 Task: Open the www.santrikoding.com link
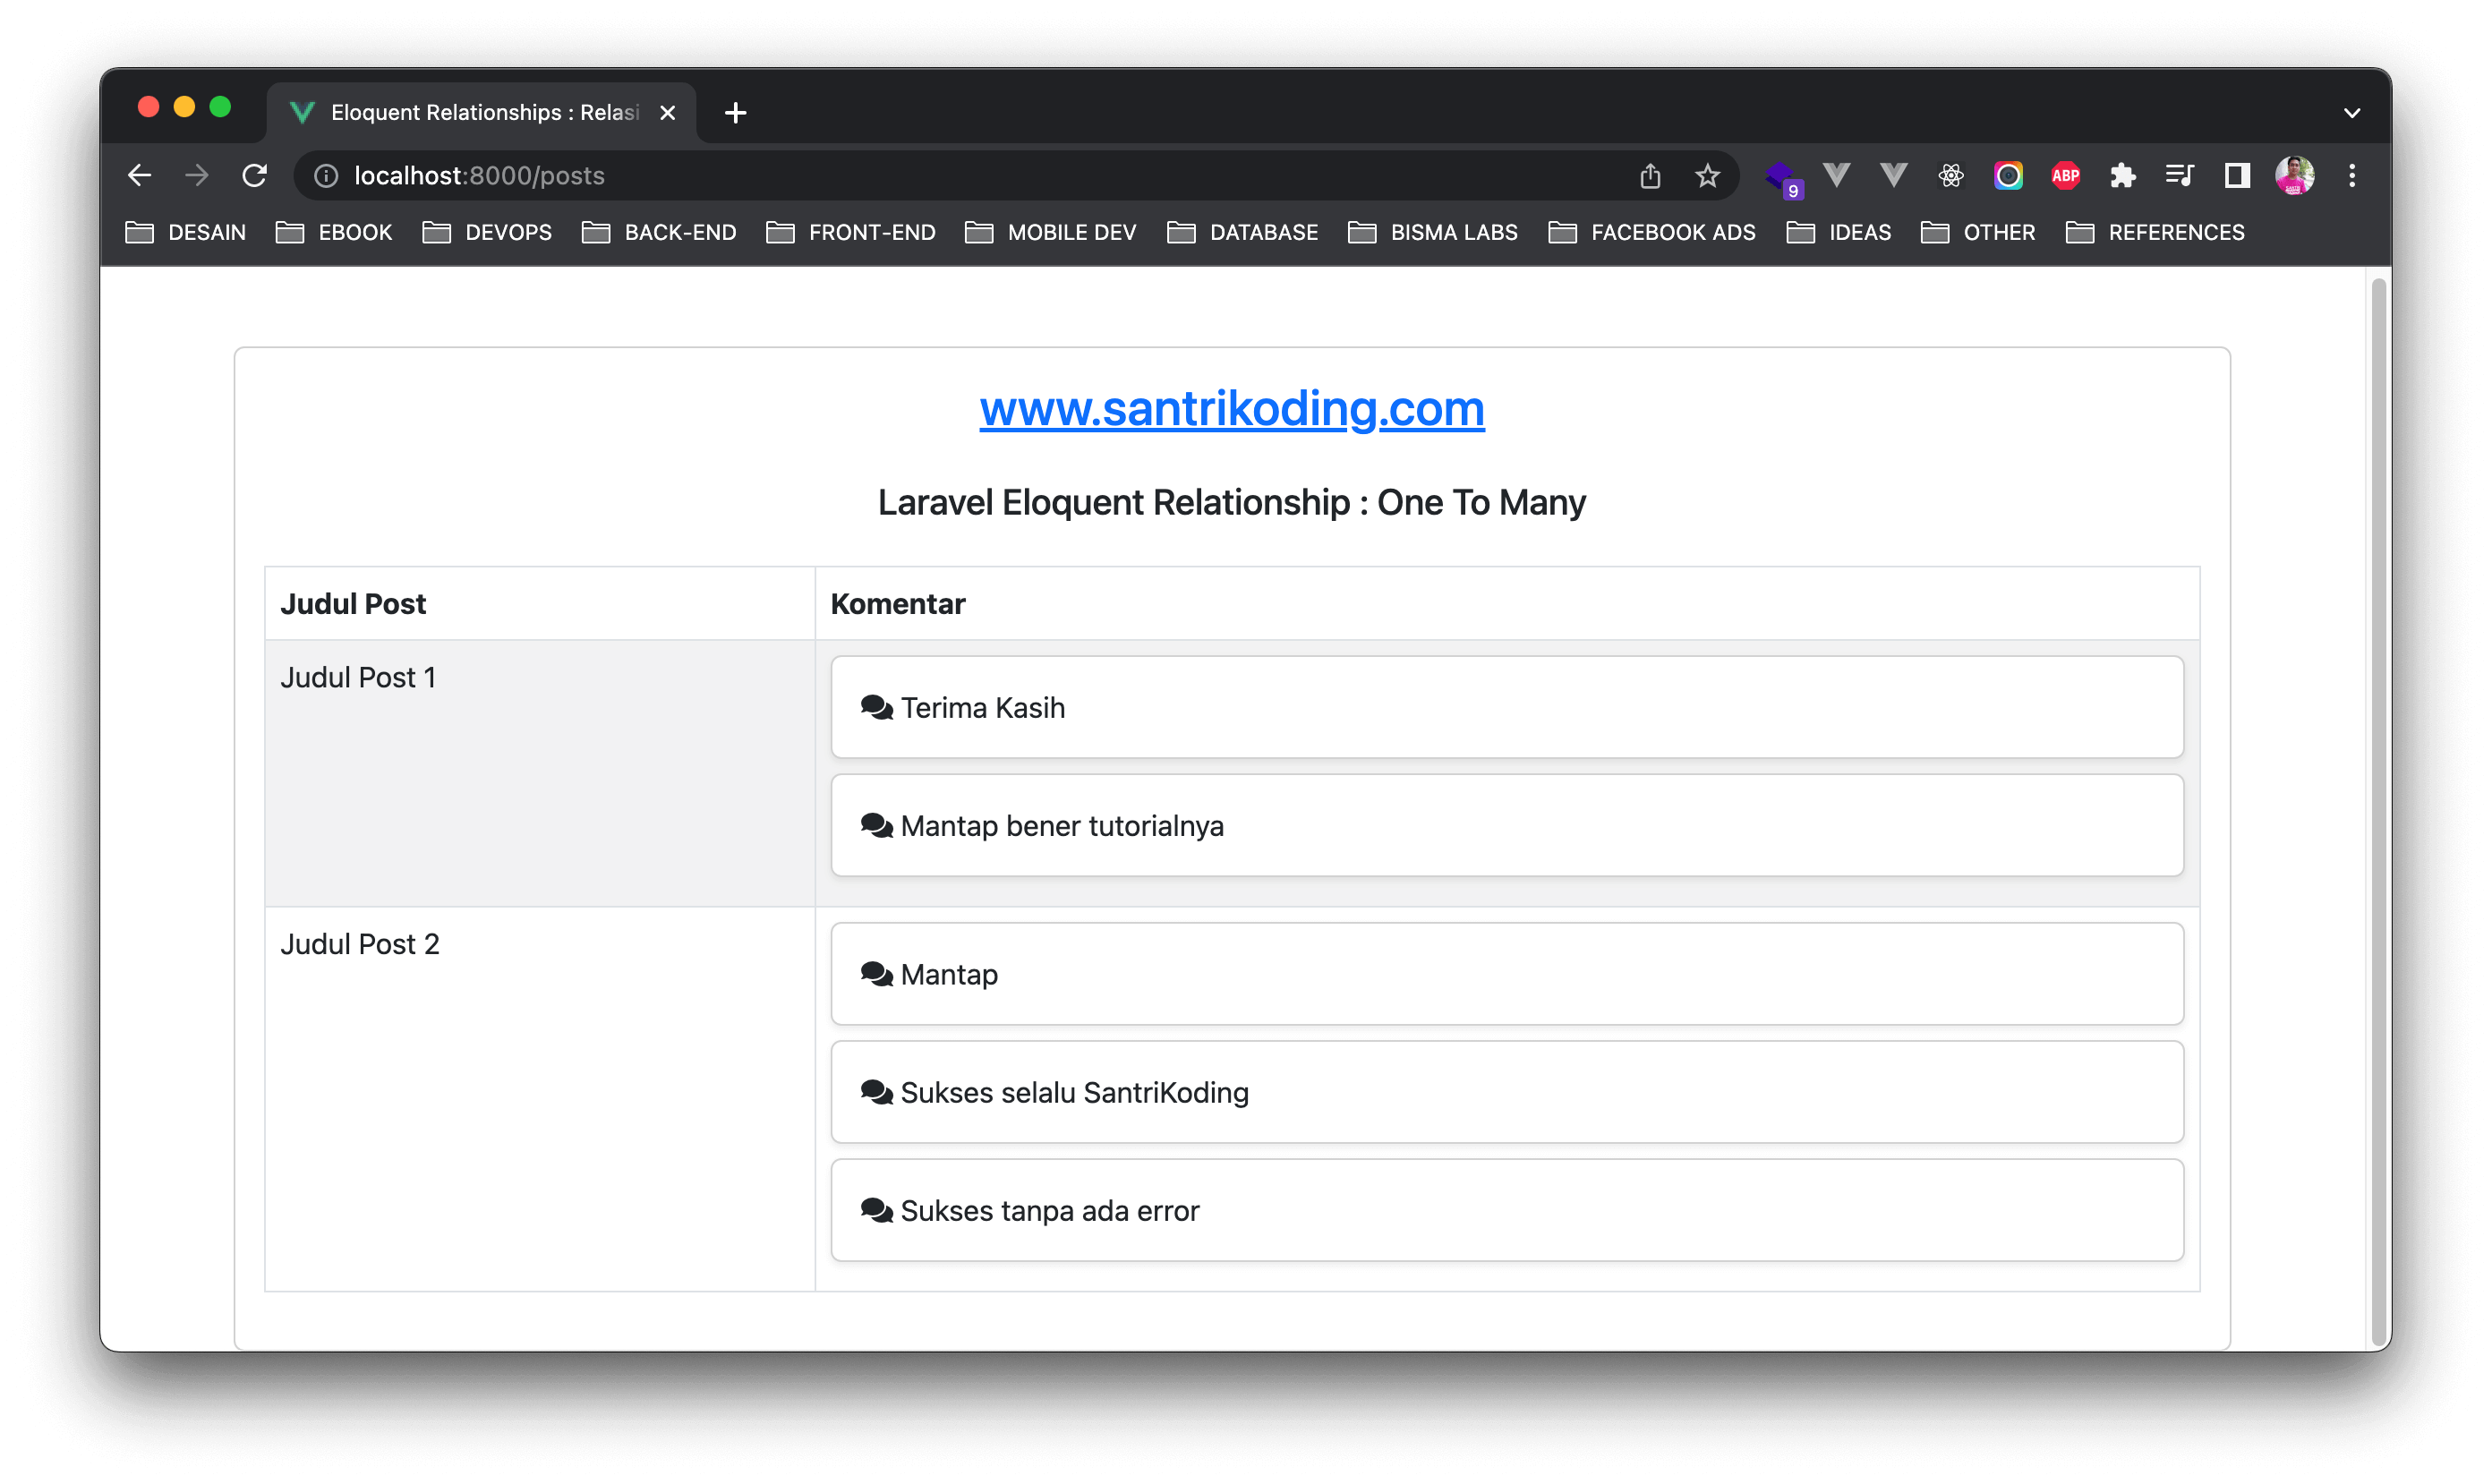click(x=1231, y=408)
